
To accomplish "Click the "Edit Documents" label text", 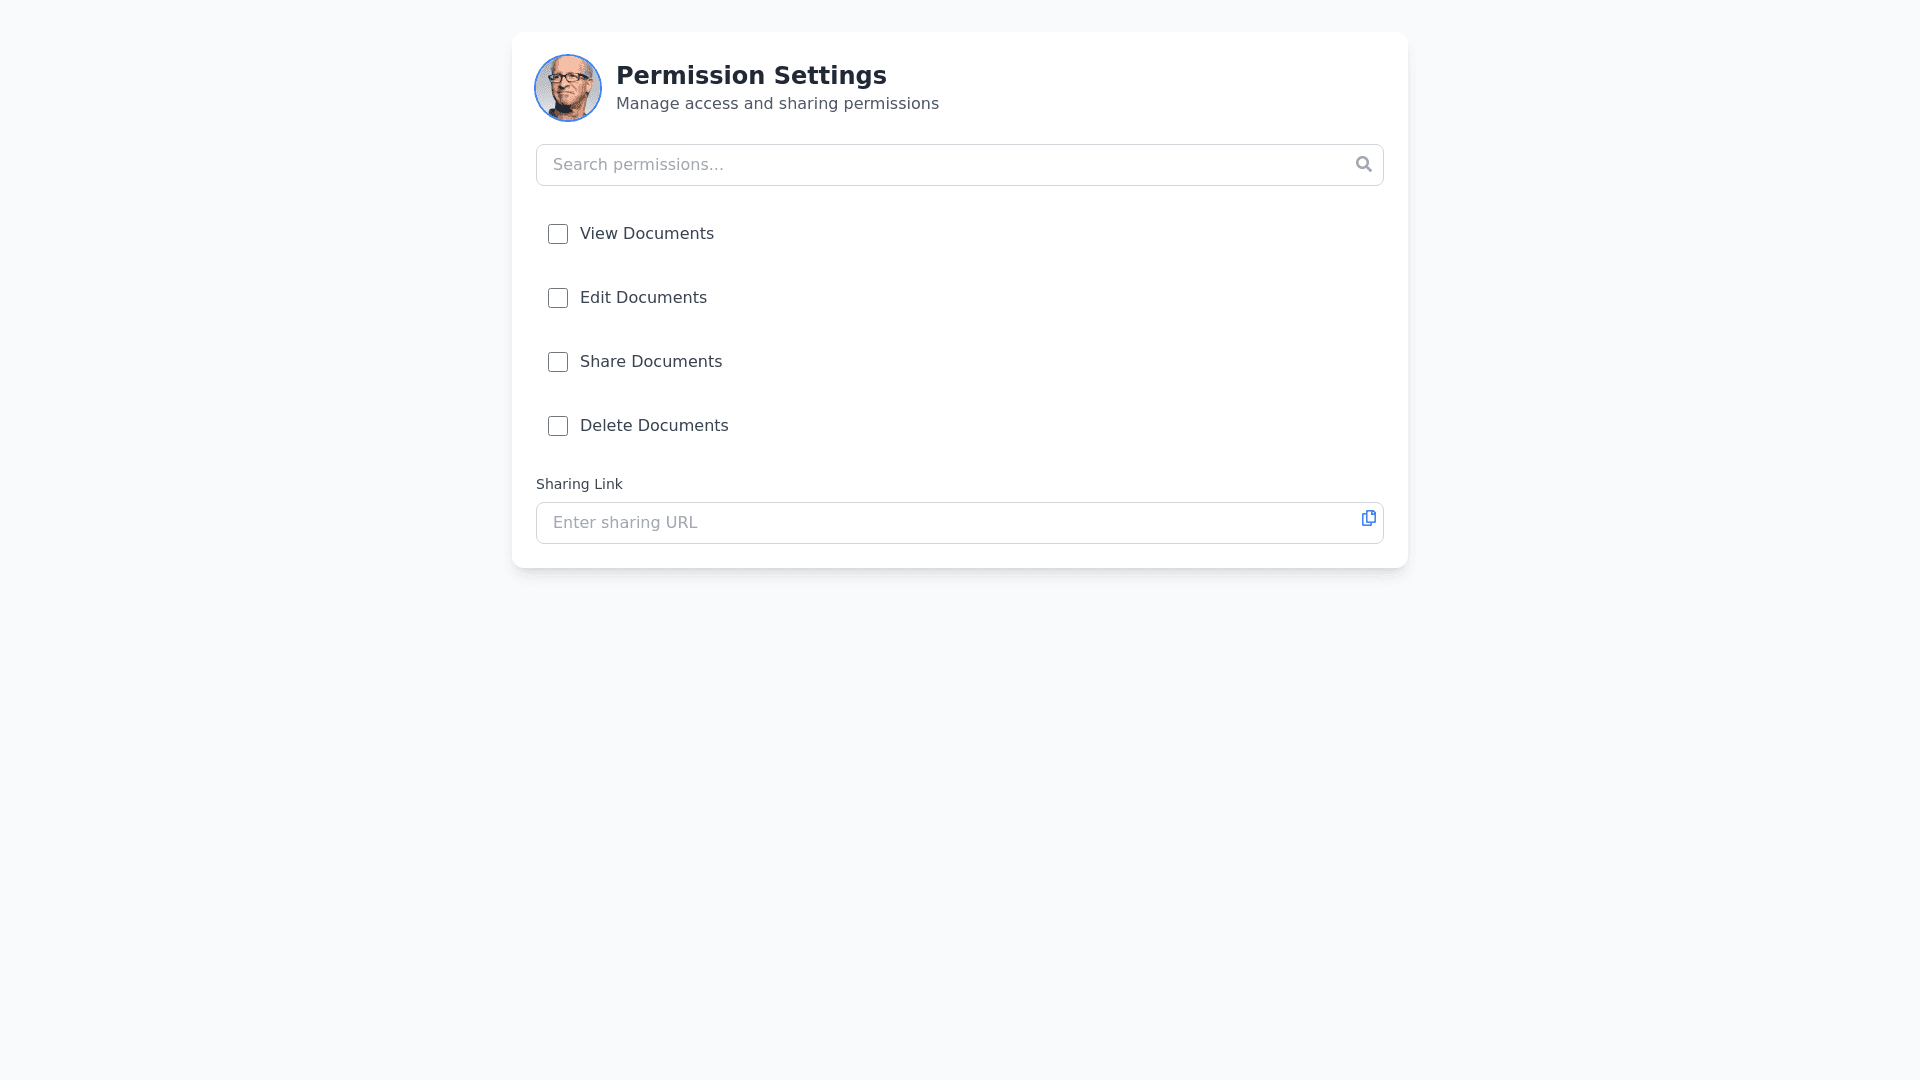I will [x=643, y=298].
